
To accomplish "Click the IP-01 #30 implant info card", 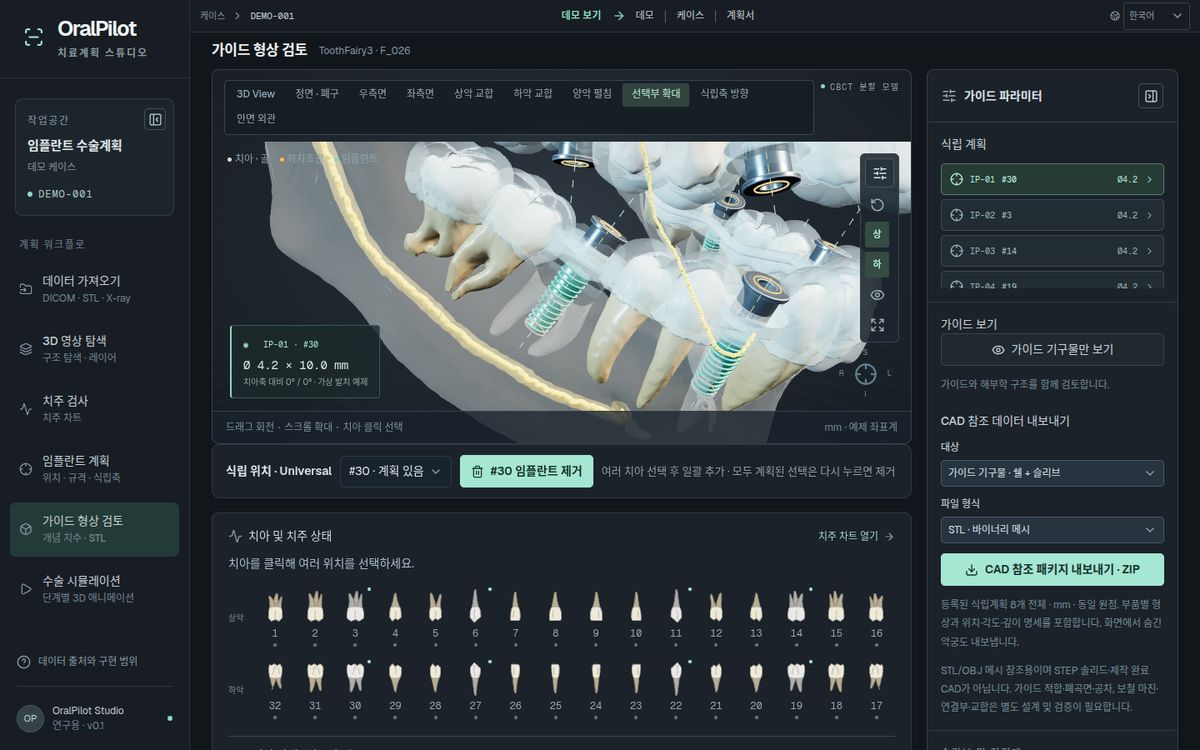I will [305, 362].
